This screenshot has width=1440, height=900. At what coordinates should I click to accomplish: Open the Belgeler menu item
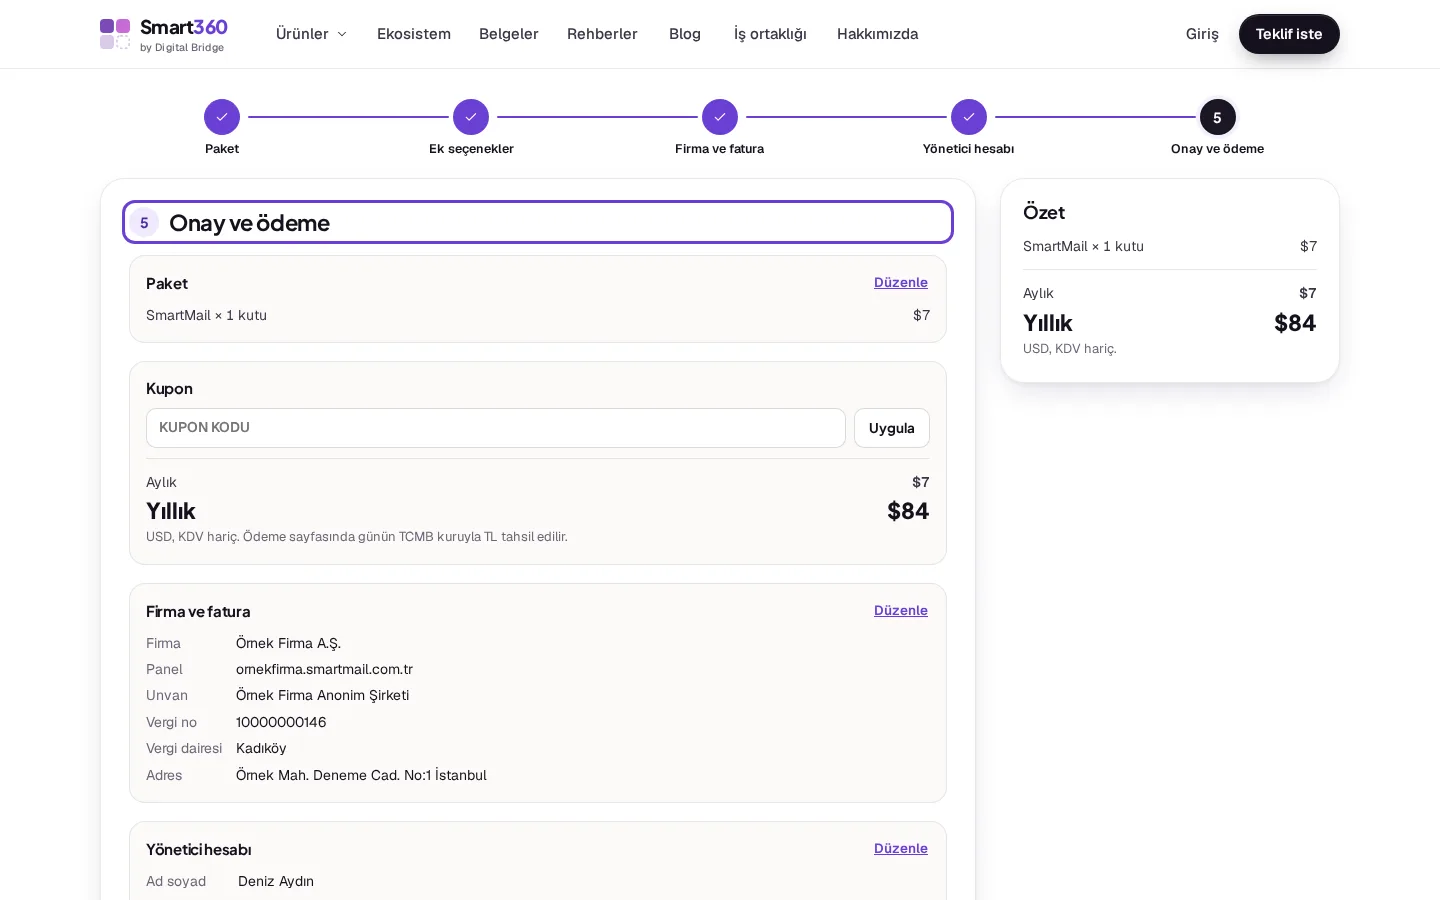click(509, 34)
